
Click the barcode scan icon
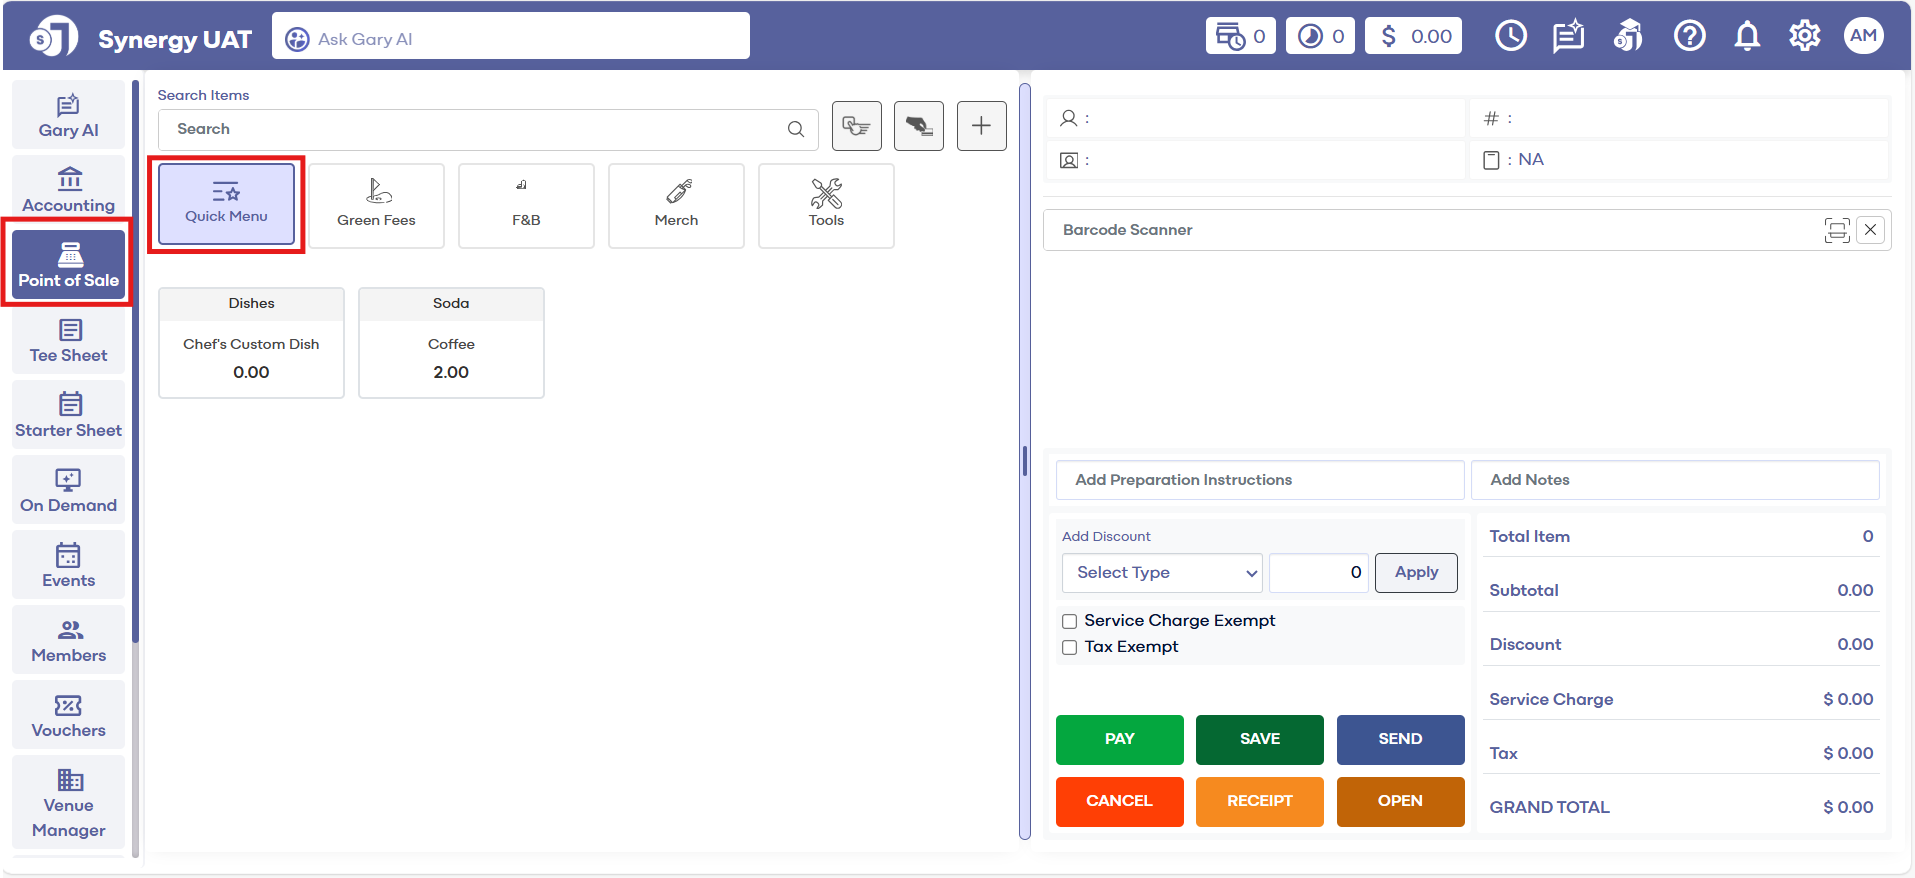[x=1836, y=230]
